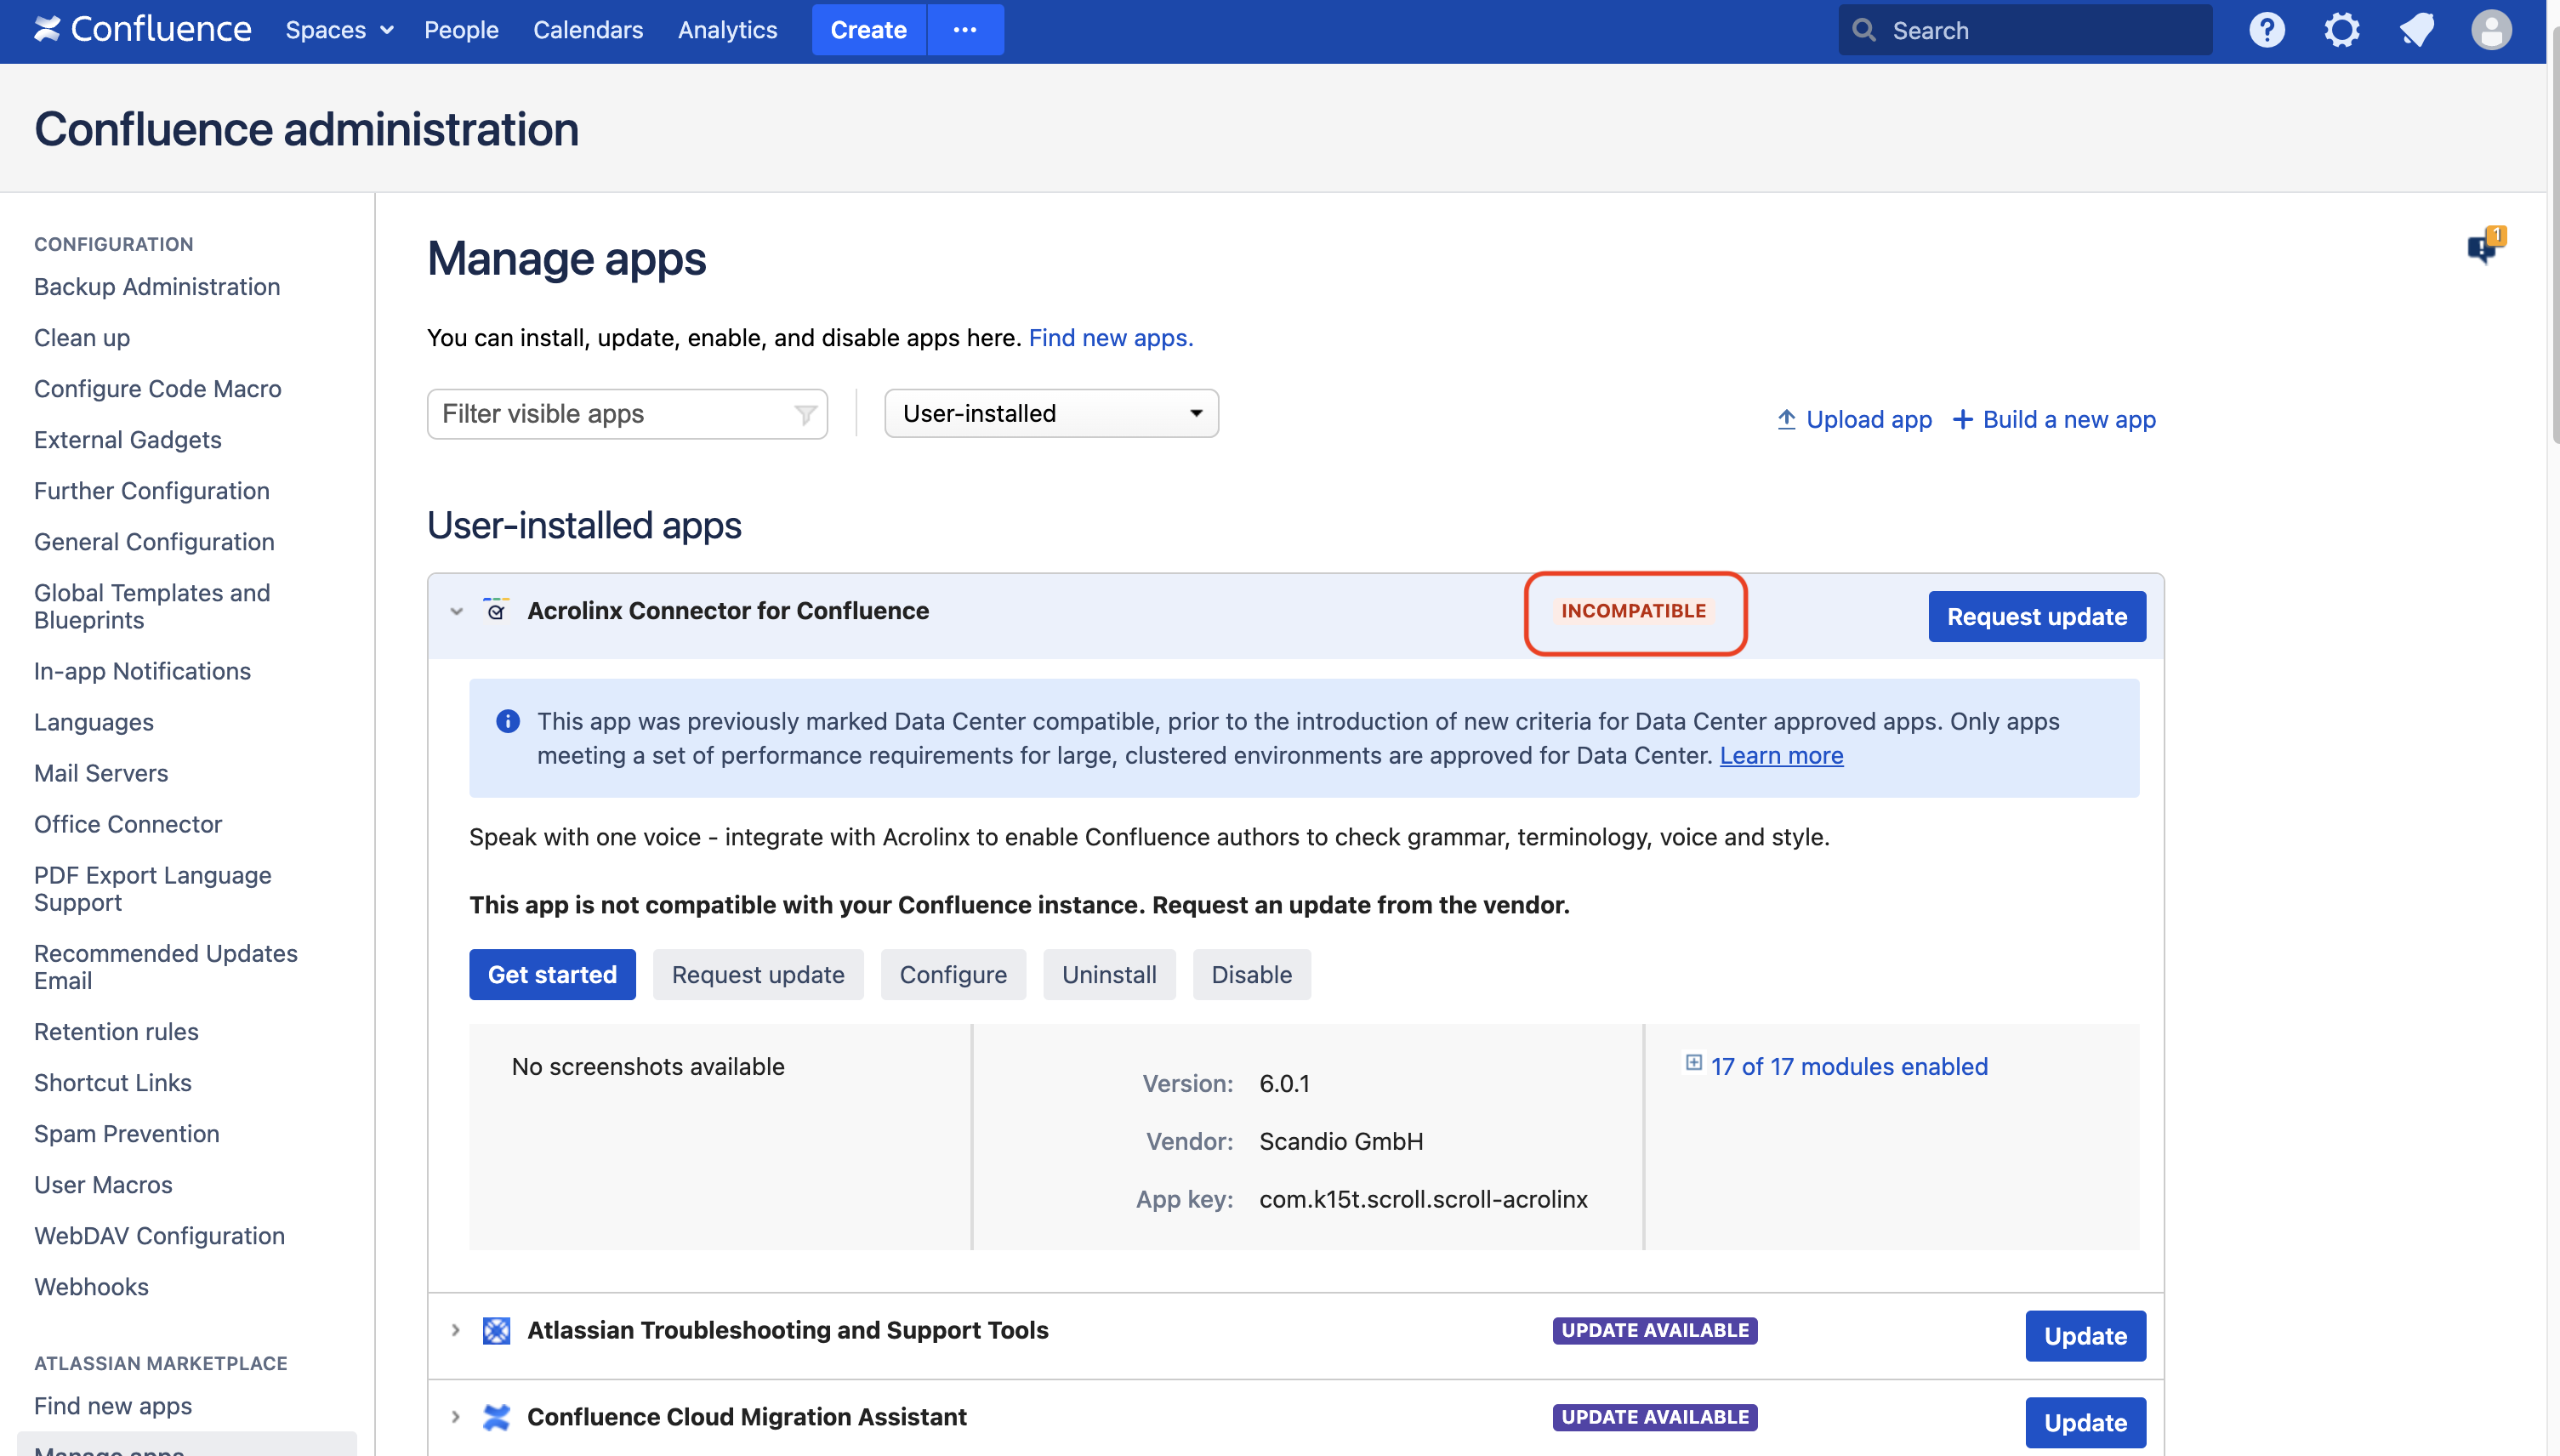The image size is (2560, 1456).
Task: Open WebDAV Configuration in sidebar
Action: [x=159, y=1235]
